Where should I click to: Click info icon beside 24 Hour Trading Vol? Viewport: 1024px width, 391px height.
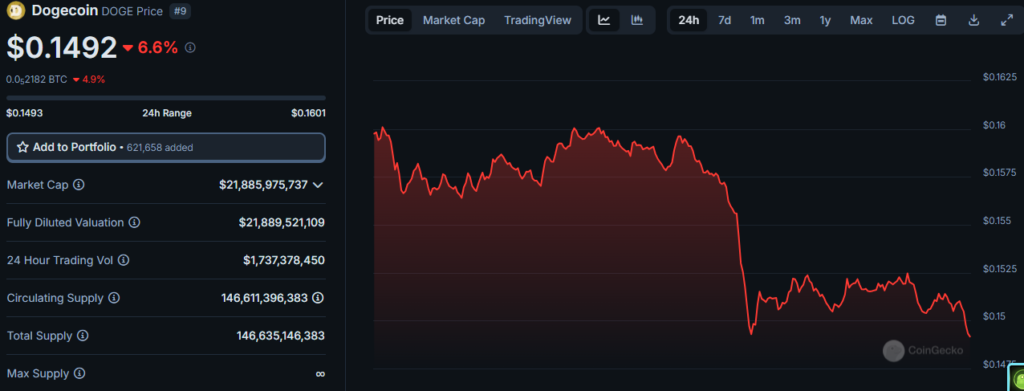pos(123,260)
